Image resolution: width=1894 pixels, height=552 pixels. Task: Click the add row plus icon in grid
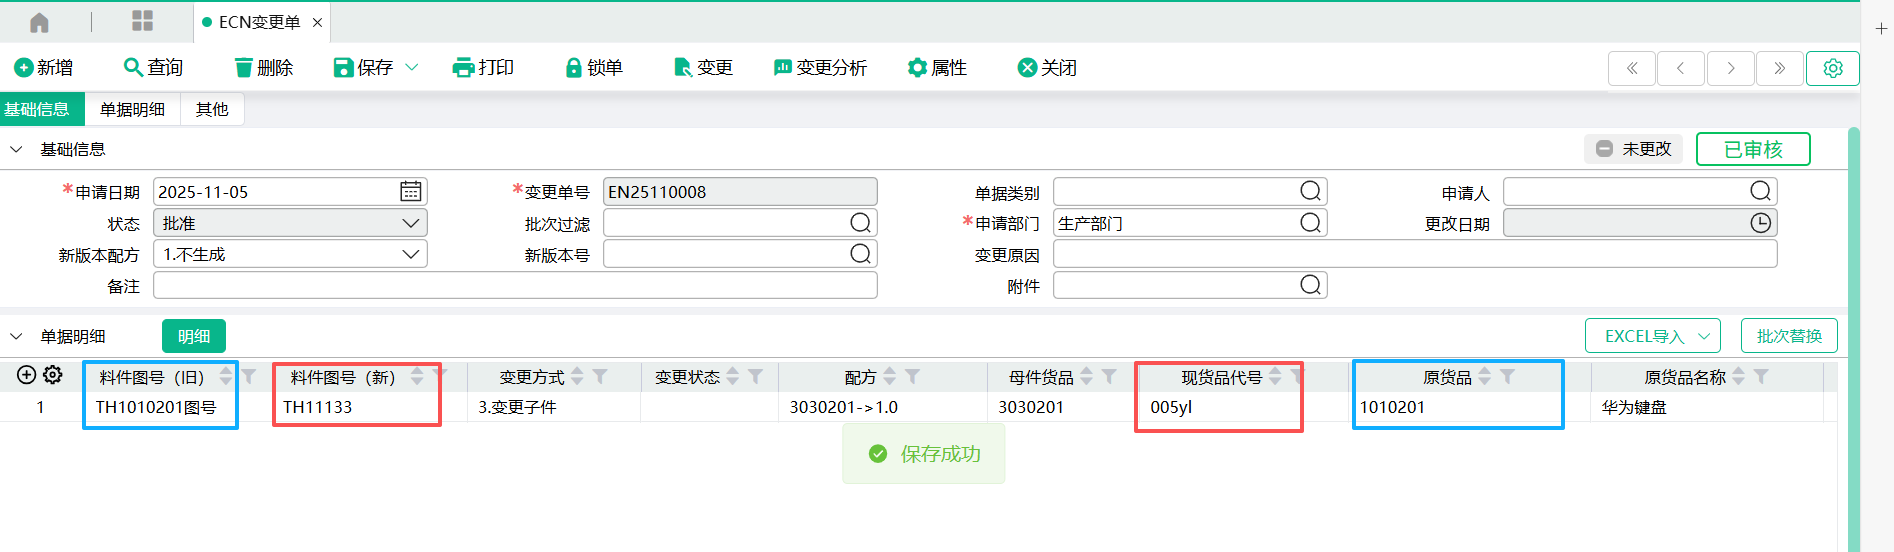click(27, 375)
